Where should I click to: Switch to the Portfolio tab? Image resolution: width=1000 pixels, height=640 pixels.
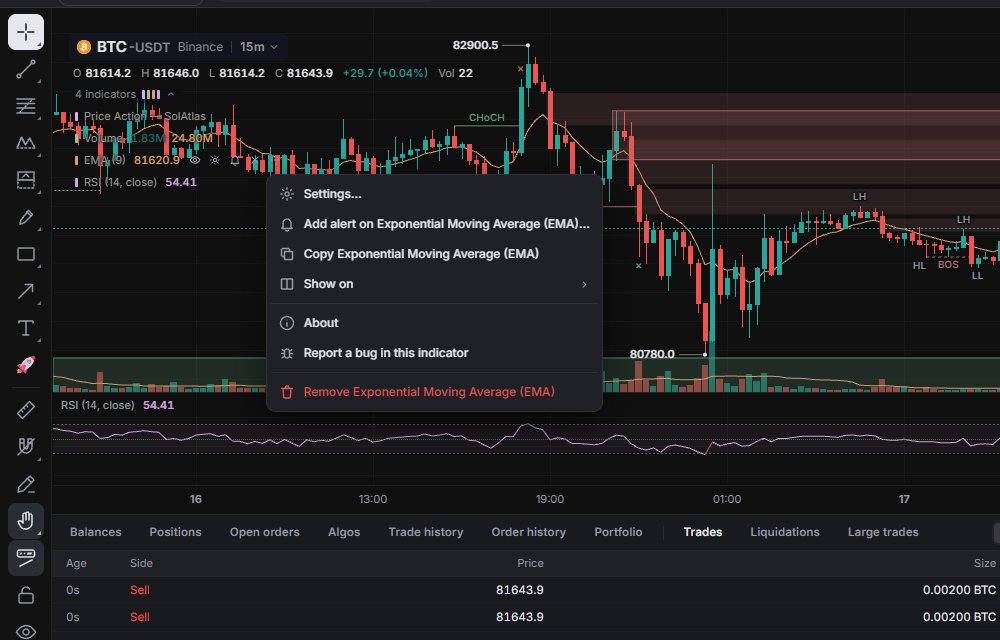tap(618, 532)
